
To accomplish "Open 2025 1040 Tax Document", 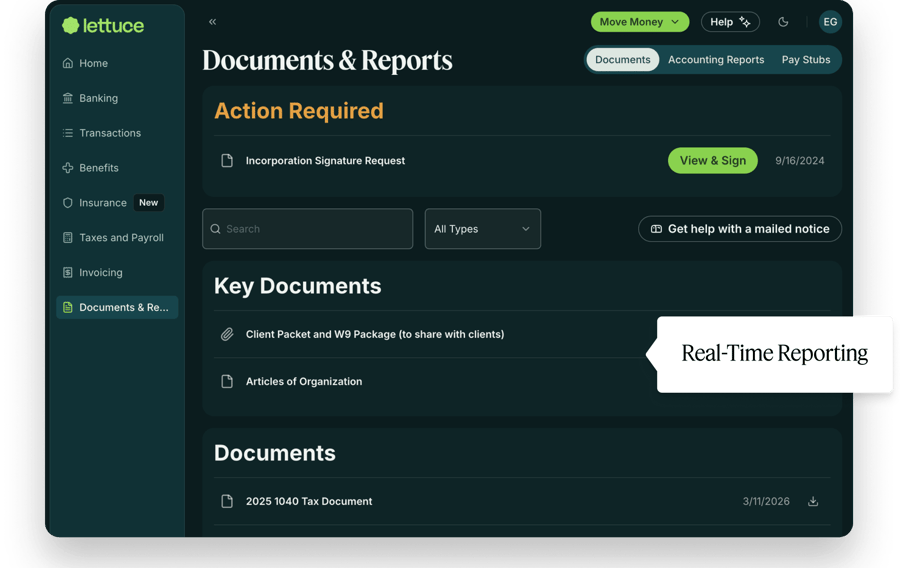I will pos(309,501).
